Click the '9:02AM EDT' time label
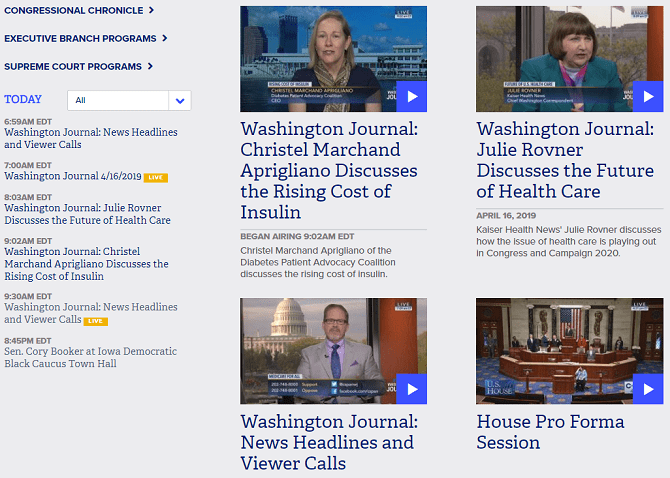 28,241
